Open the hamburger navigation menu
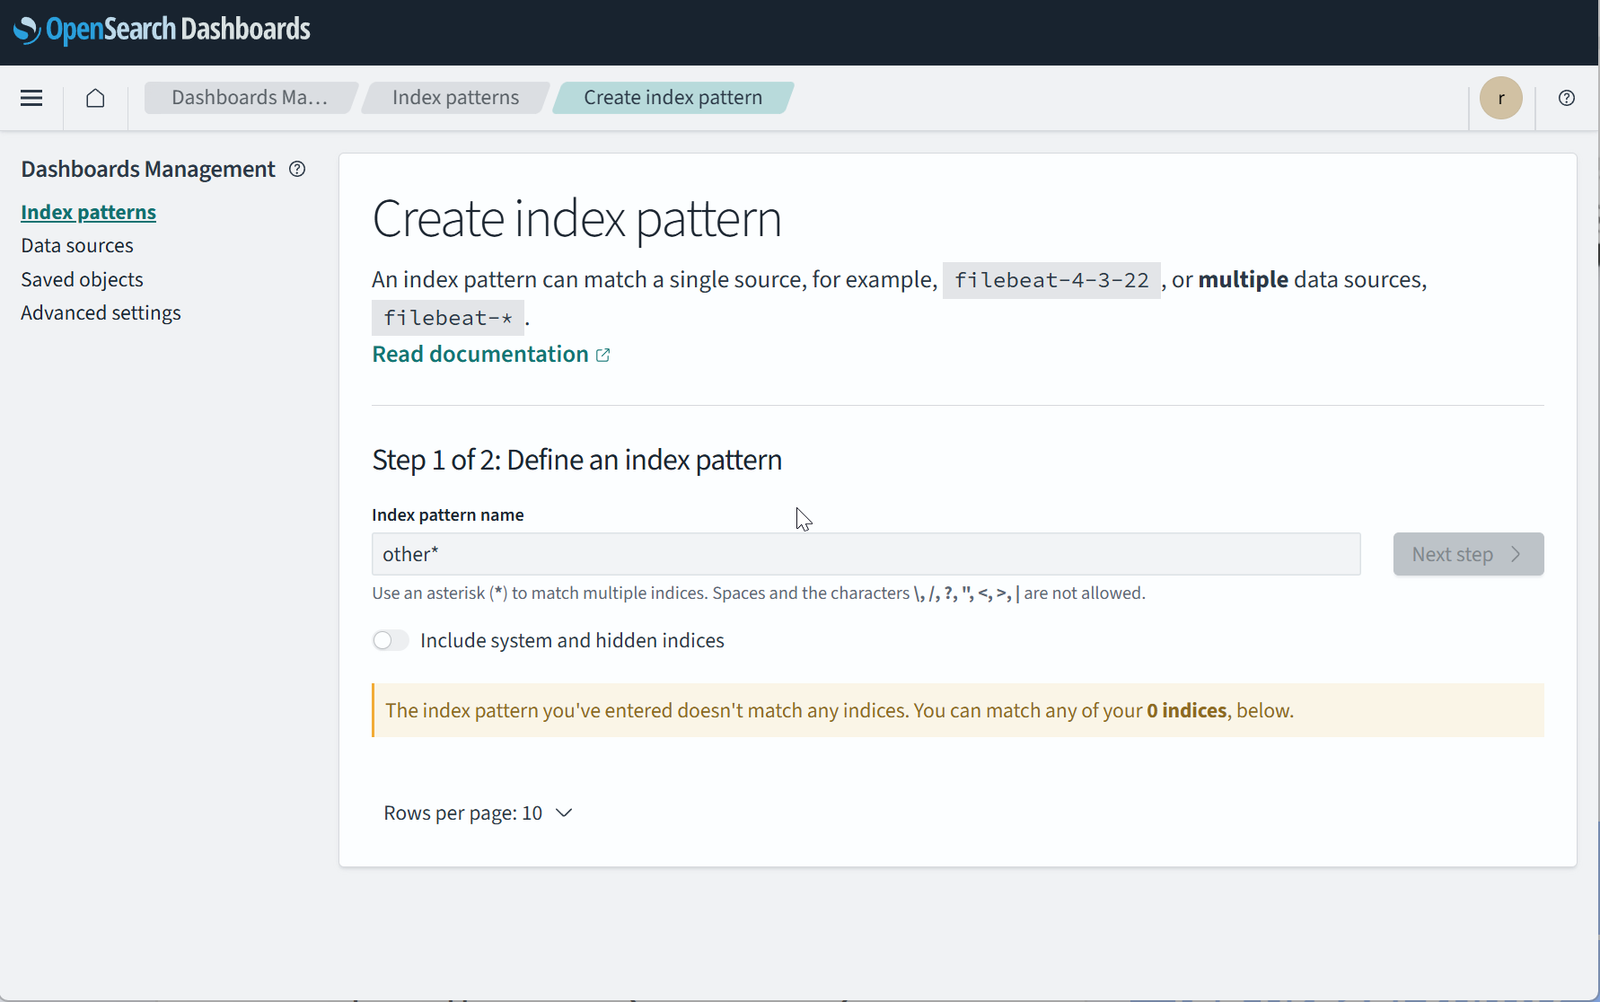This screenshot has width=1600, height=1002. click(x=31, y=98)
